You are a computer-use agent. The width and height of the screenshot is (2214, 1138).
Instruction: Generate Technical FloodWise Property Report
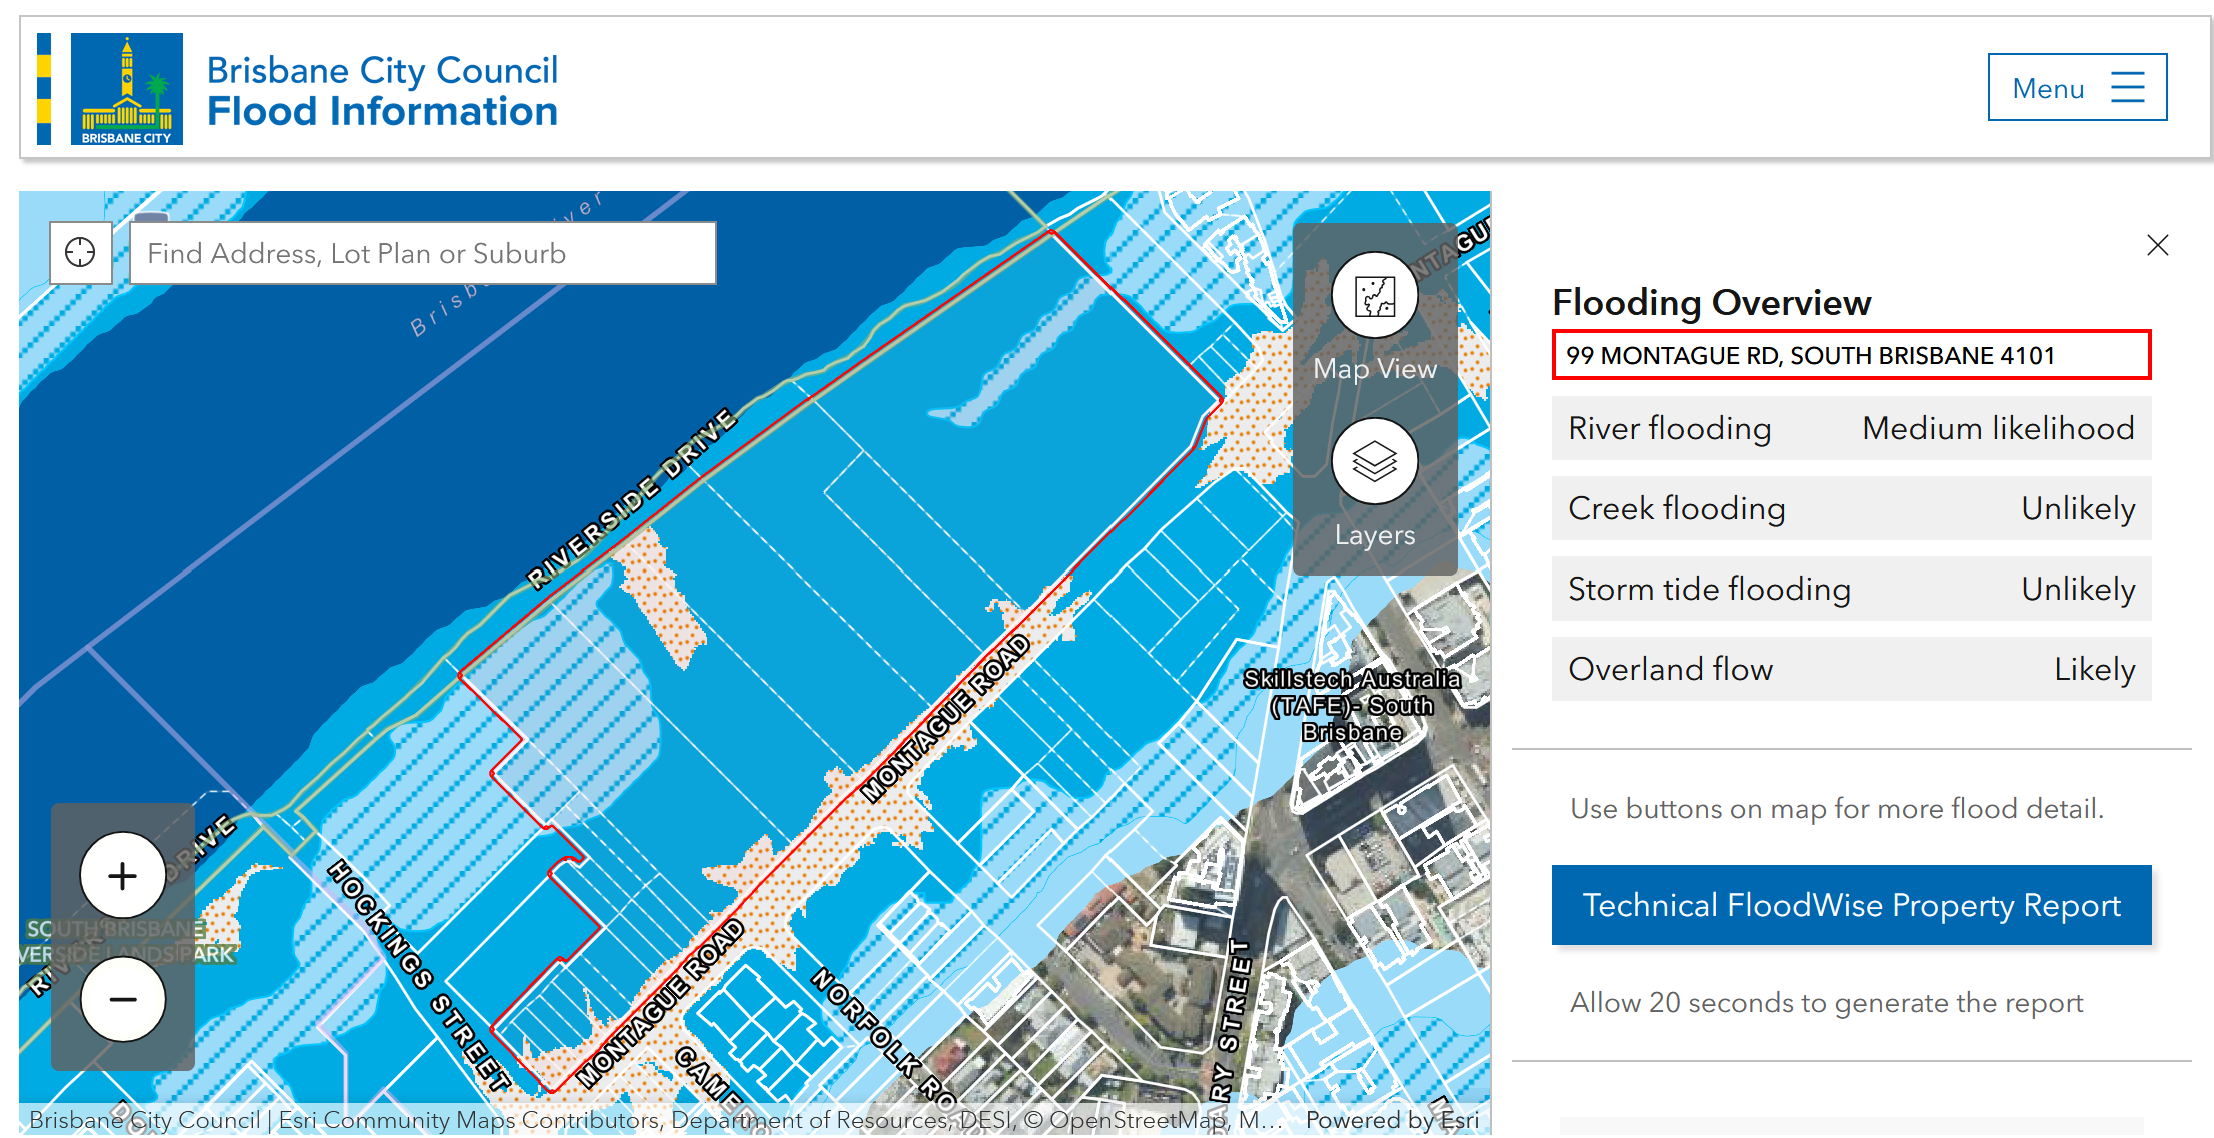[1850, 905]
